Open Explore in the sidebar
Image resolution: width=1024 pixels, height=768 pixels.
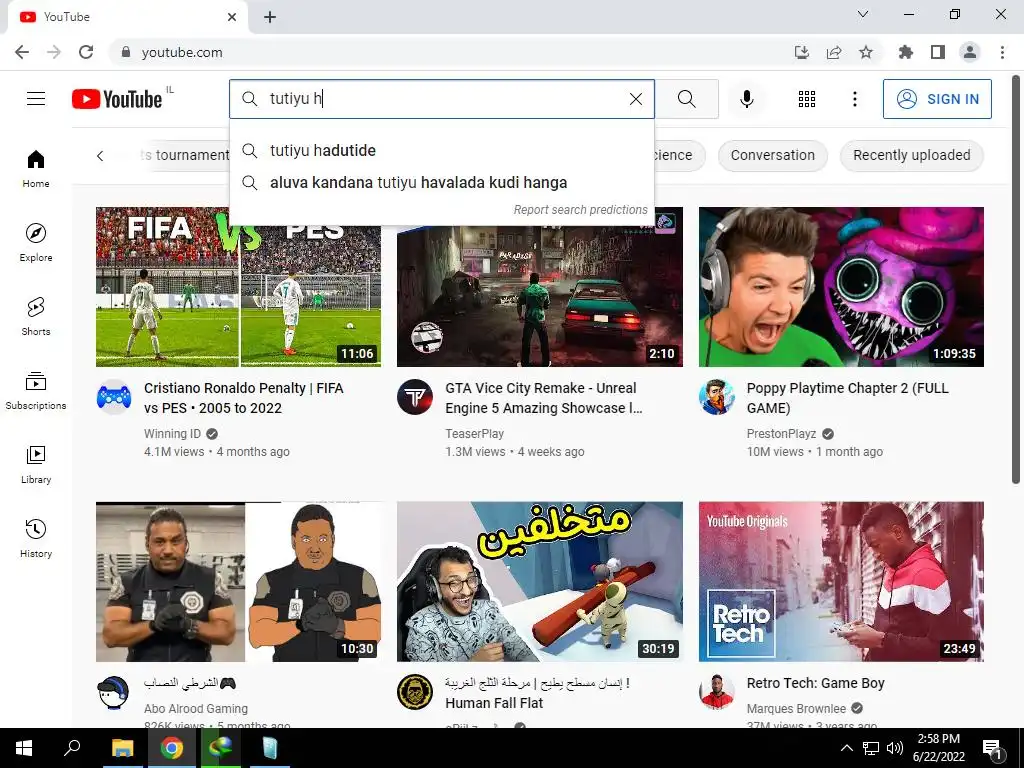(36, 242)
